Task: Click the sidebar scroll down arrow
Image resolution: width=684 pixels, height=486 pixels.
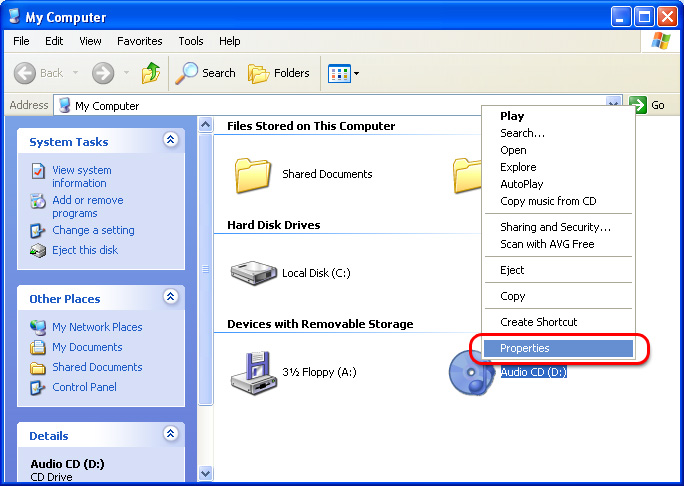Action: click(x=205, y=473)
